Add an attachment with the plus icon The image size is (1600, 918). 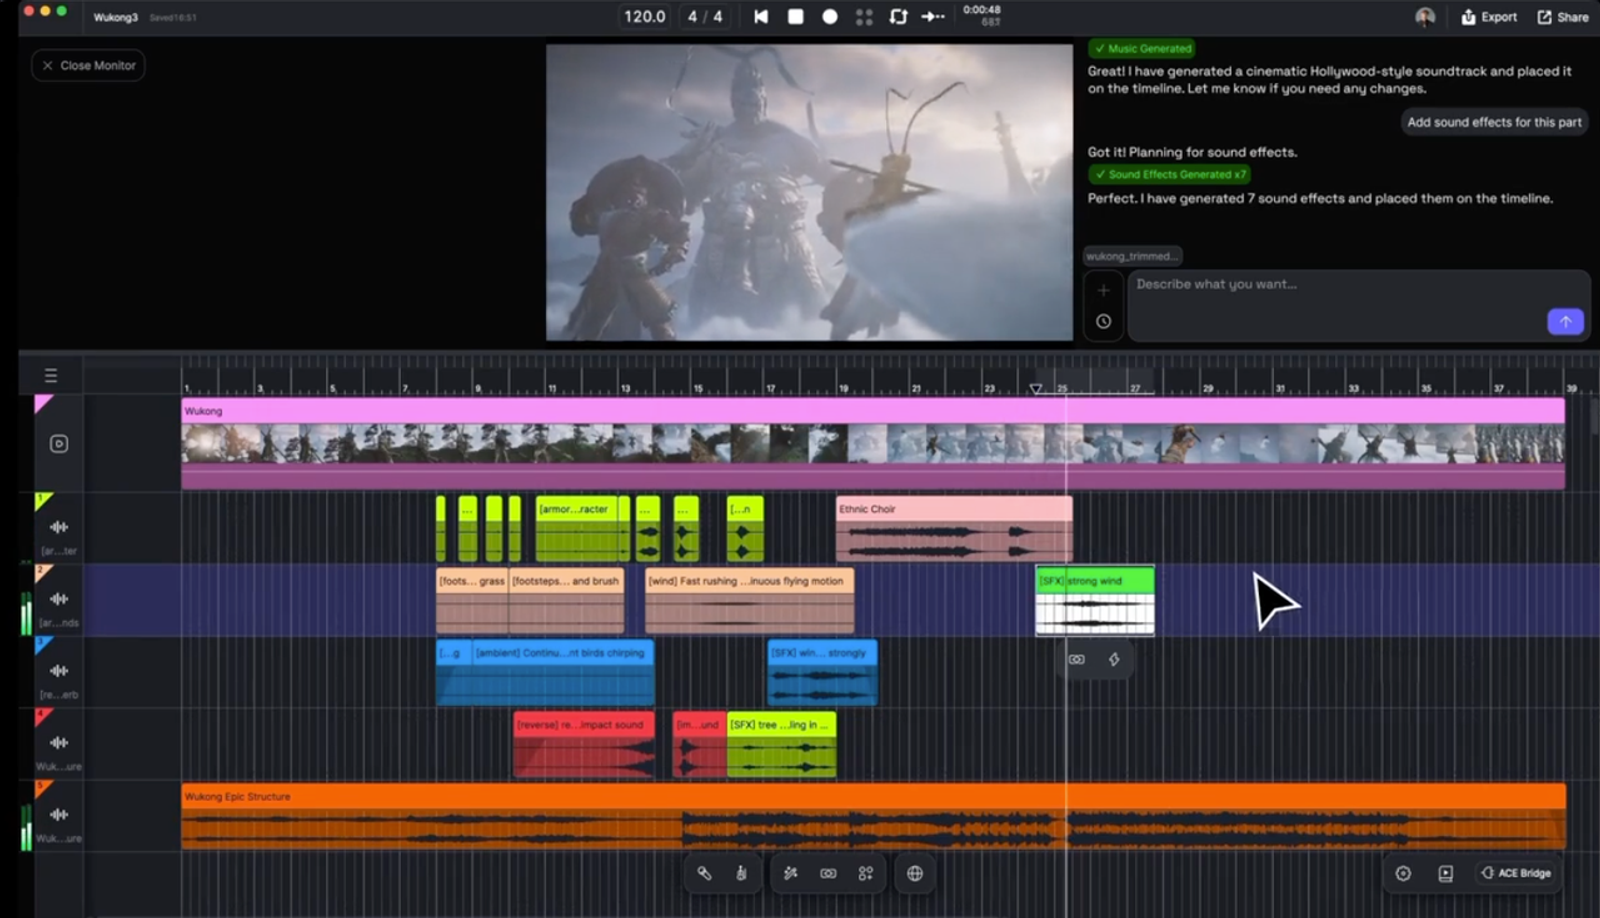coord(1103,290)
